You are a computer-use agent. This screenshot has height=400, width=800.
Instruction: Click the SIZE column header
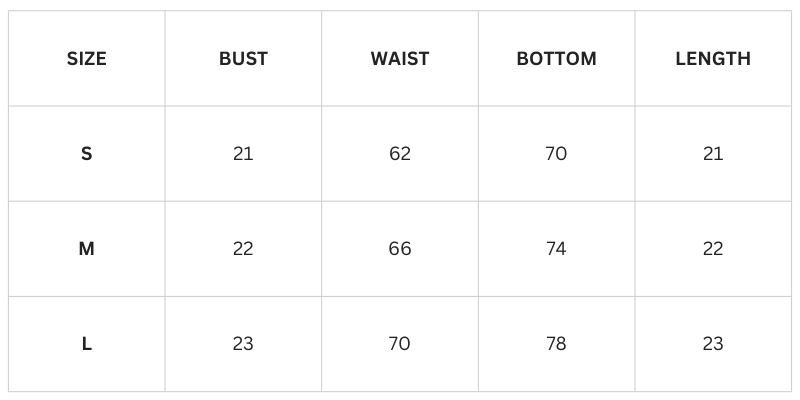point(86,59)
